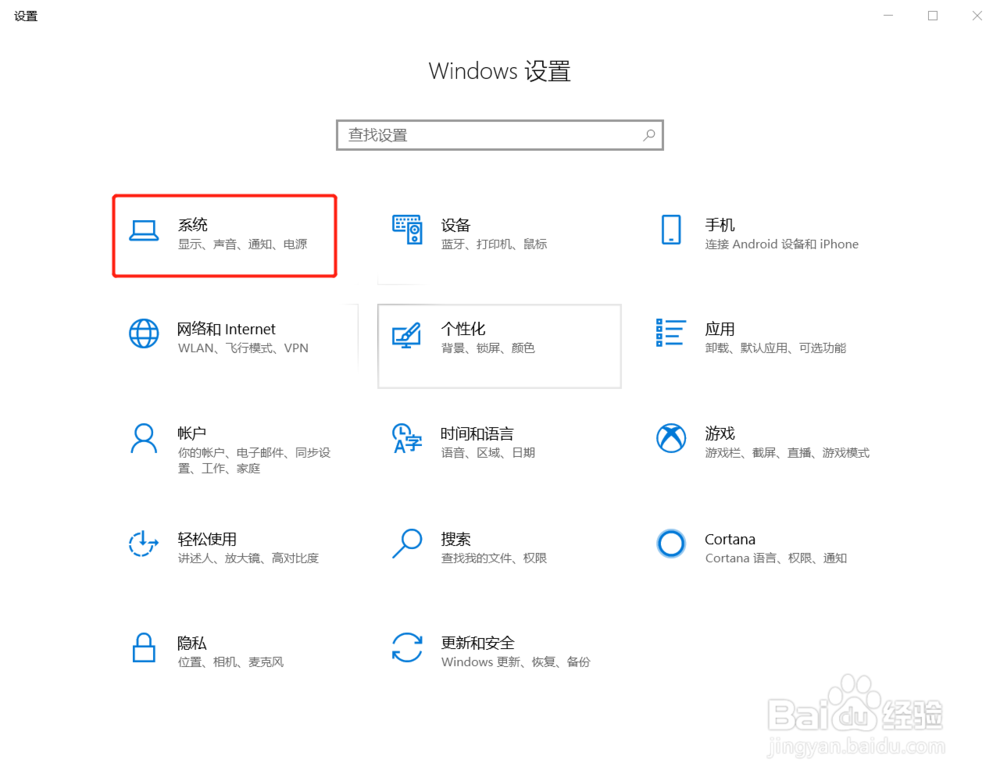
Task: Click the text 讲述人、放大镜、高对比度
Action: coord(248,558)
